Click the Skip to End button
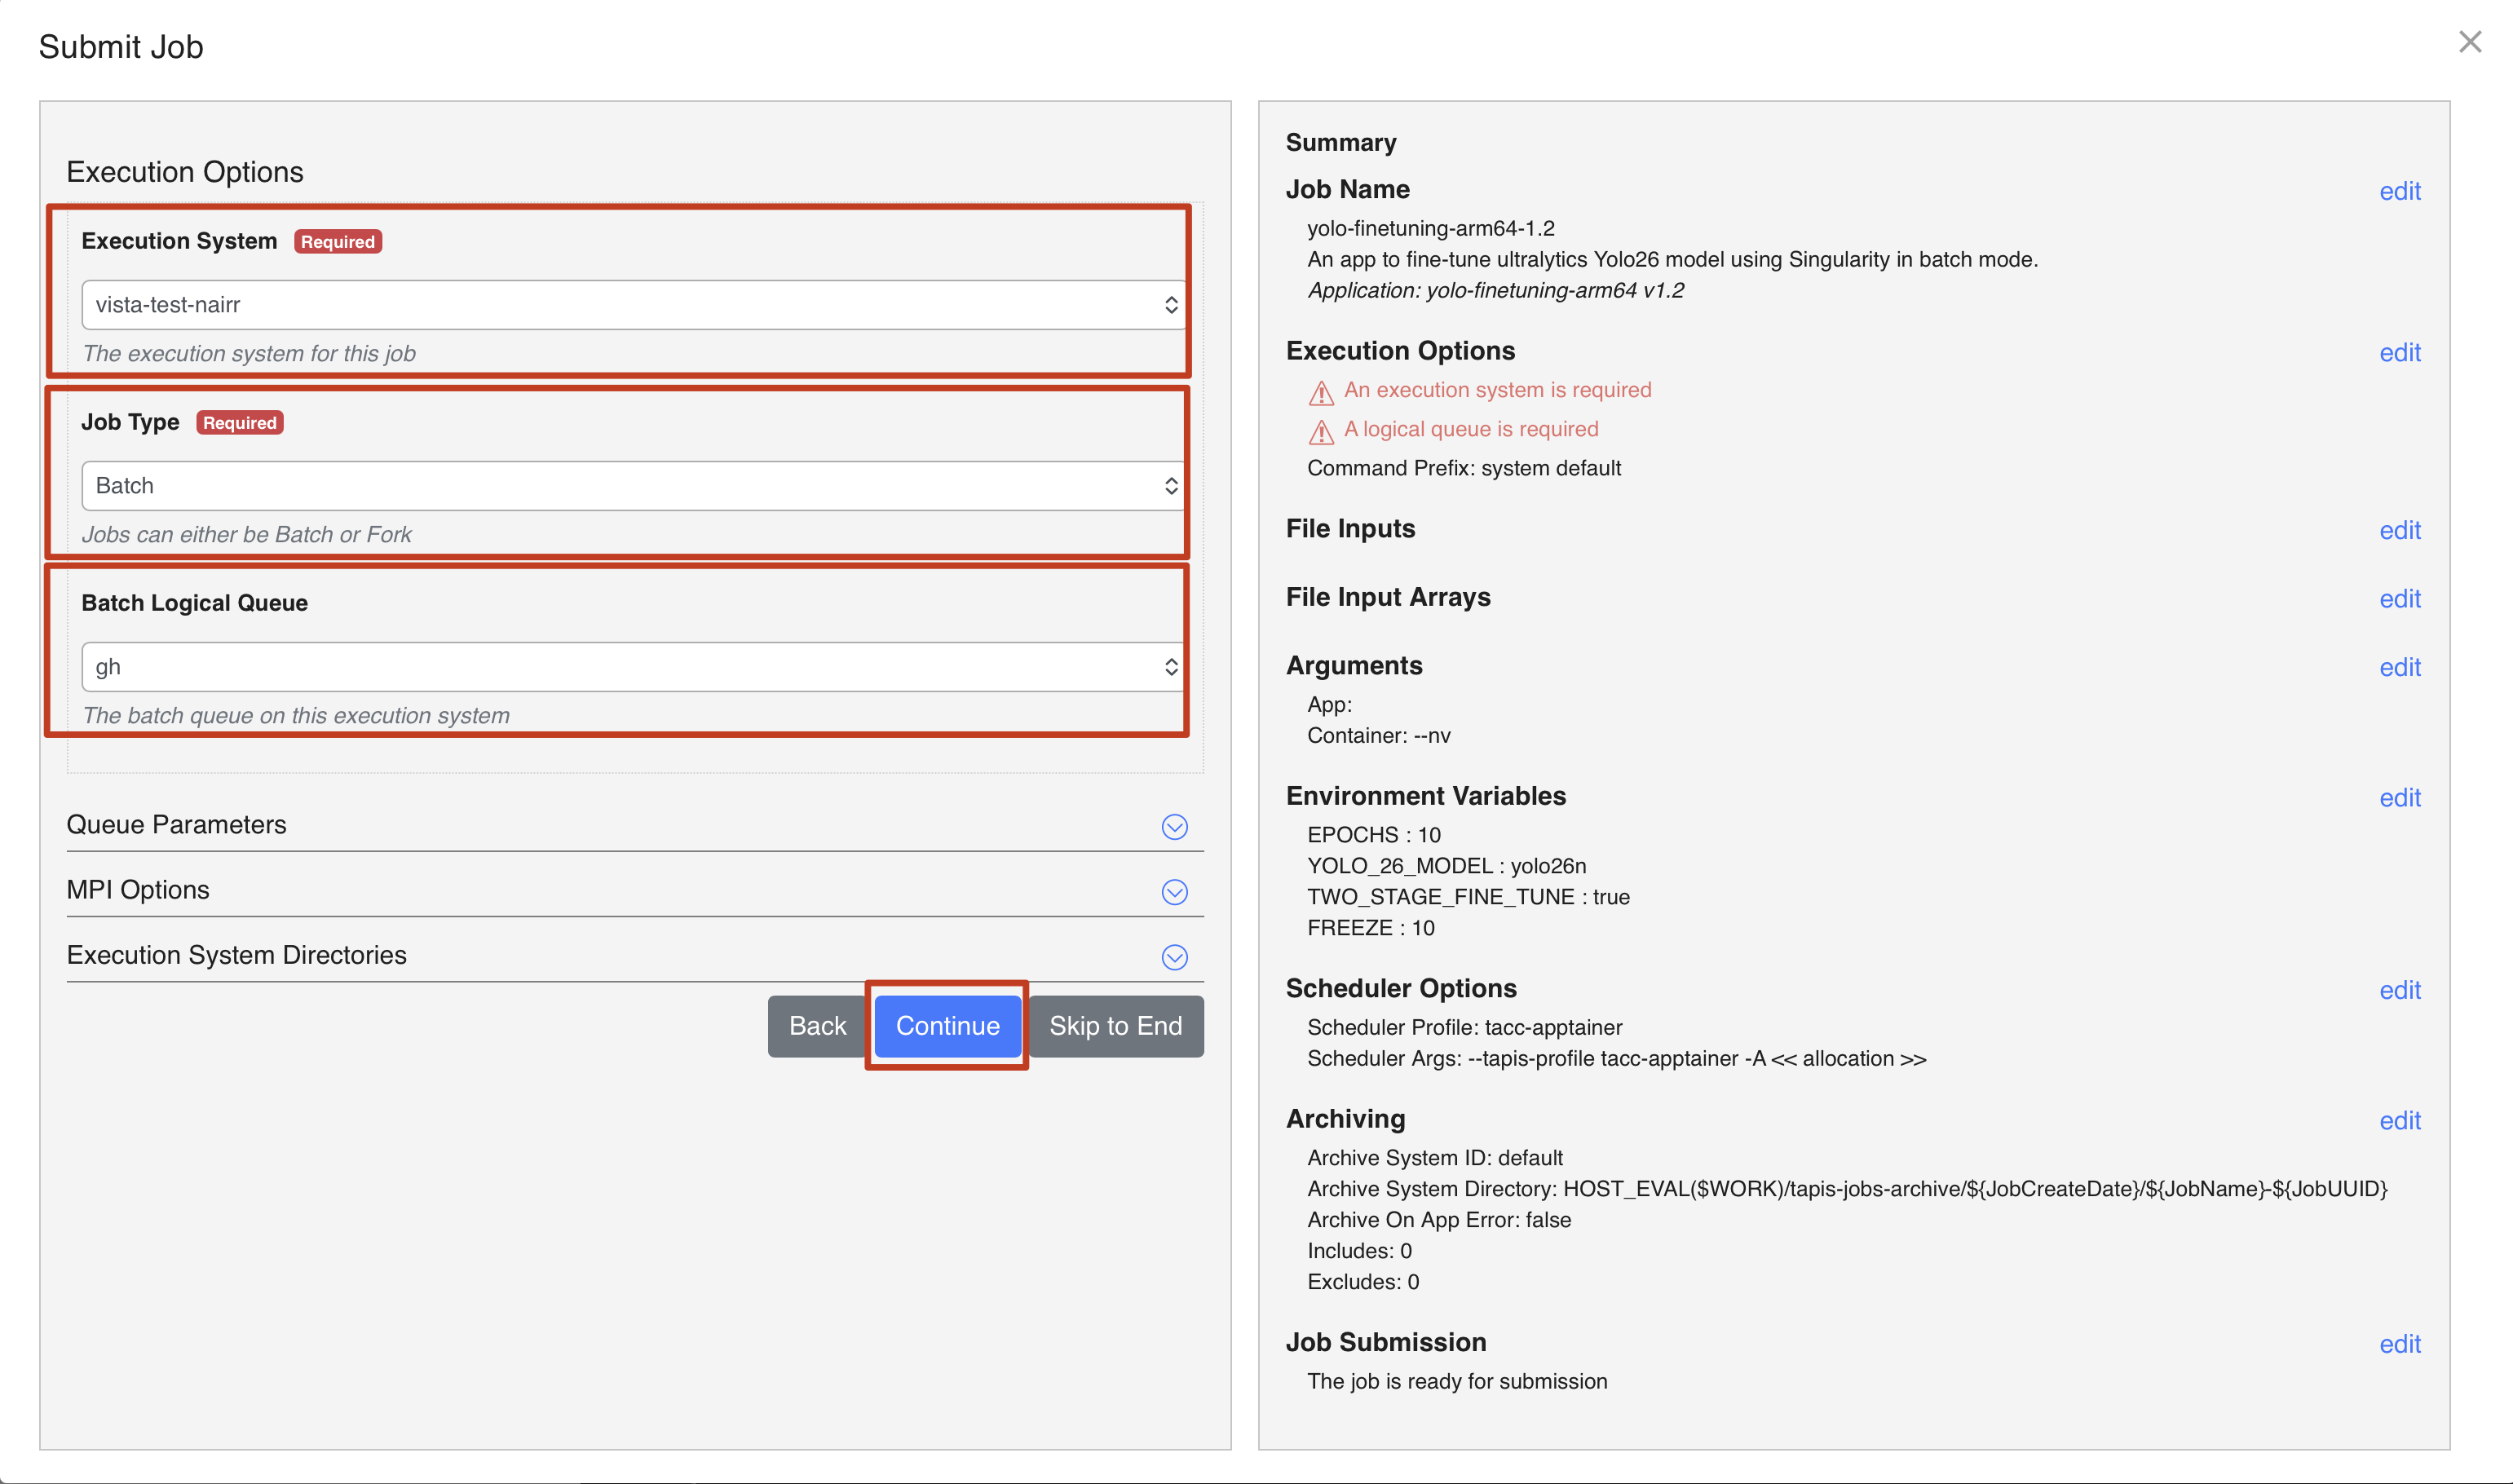Viewport: 2513px width, 1484px height. tap(1115, 1026)
